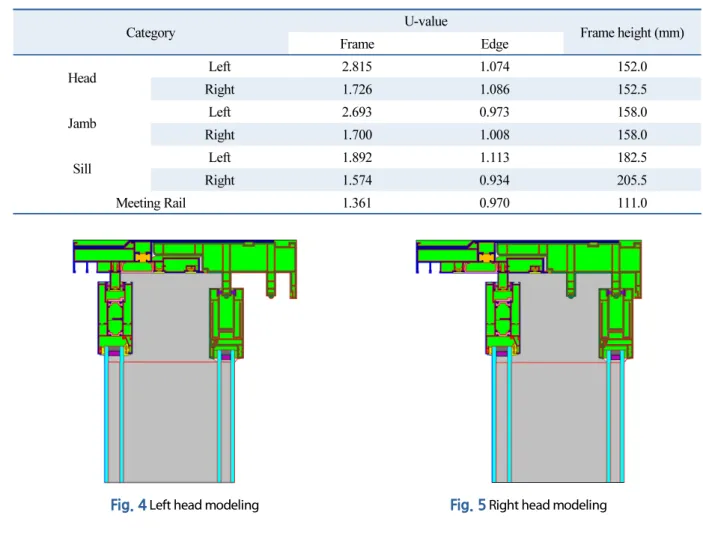Click the Jamb row label

pos(82,123)
